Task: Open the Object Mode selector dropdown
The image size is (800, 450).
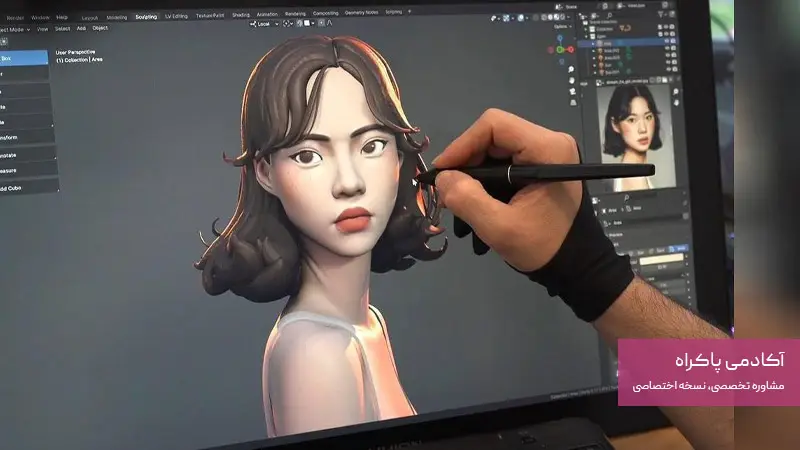Action: click(15, 28)
